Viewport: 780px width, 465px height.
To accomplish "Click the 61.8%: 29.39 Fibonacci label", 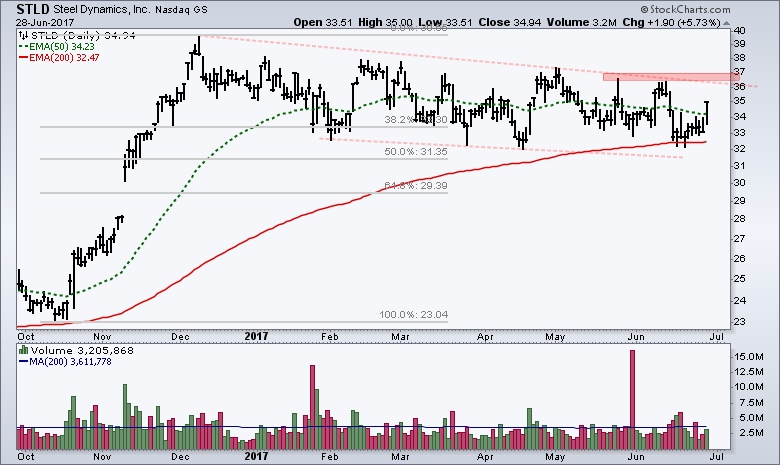I will point(416,186).
